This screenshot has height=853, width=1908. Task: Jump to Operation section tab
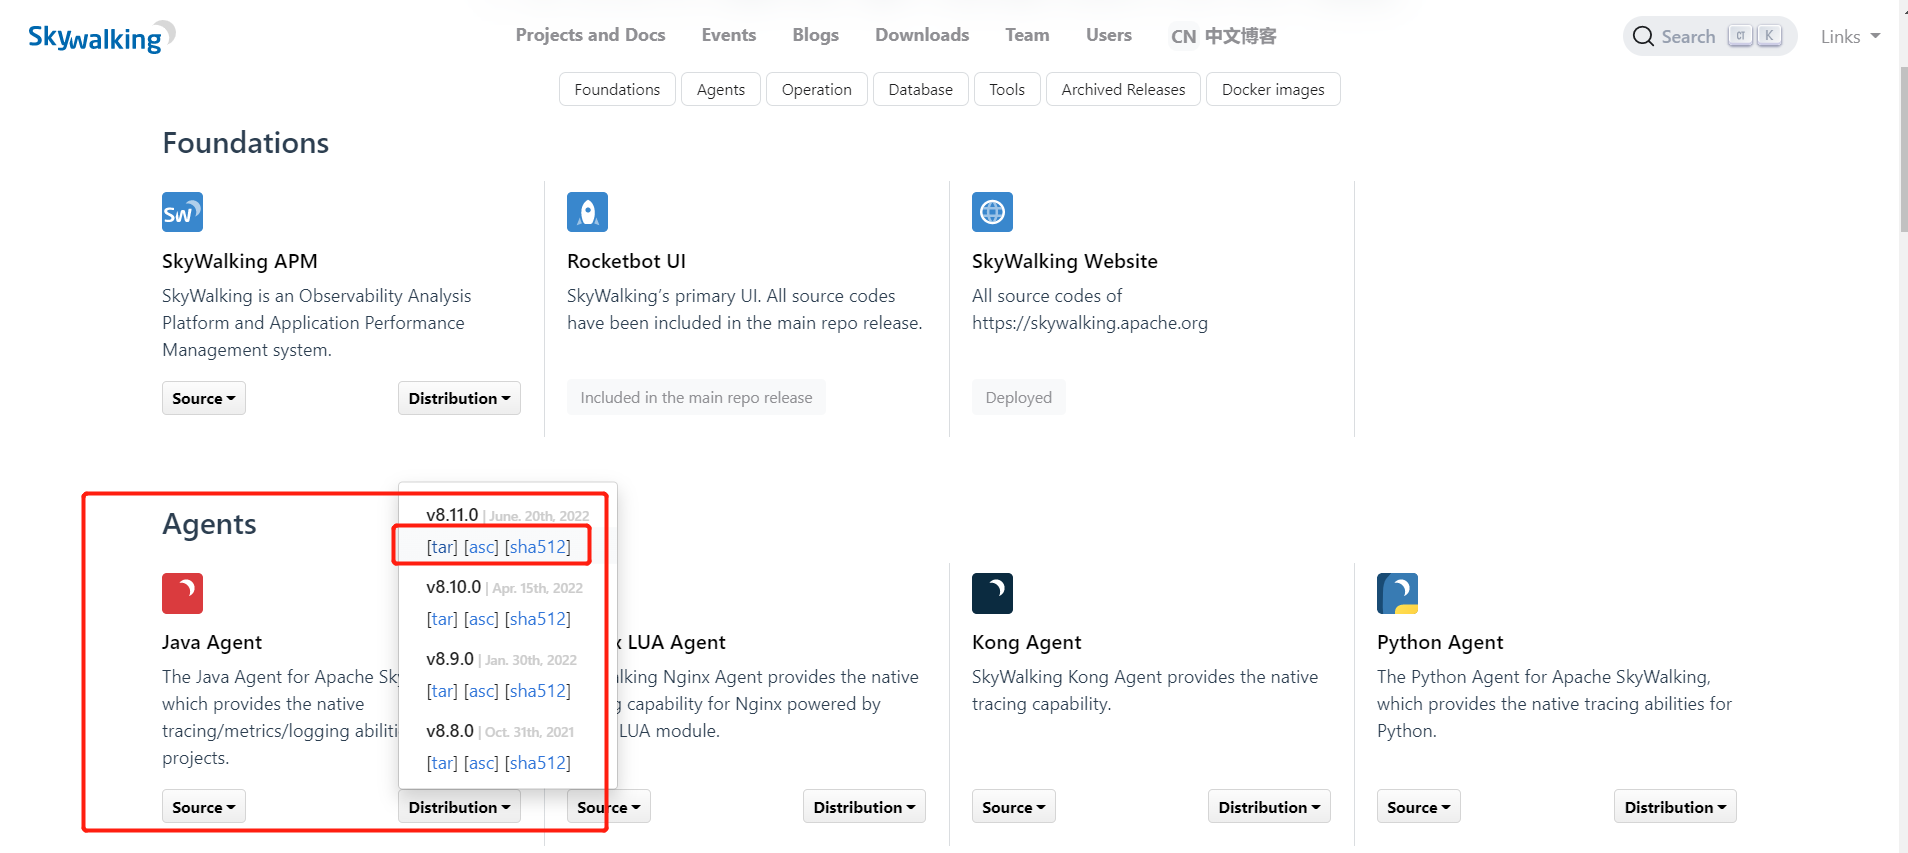click(x=816, y=89)
